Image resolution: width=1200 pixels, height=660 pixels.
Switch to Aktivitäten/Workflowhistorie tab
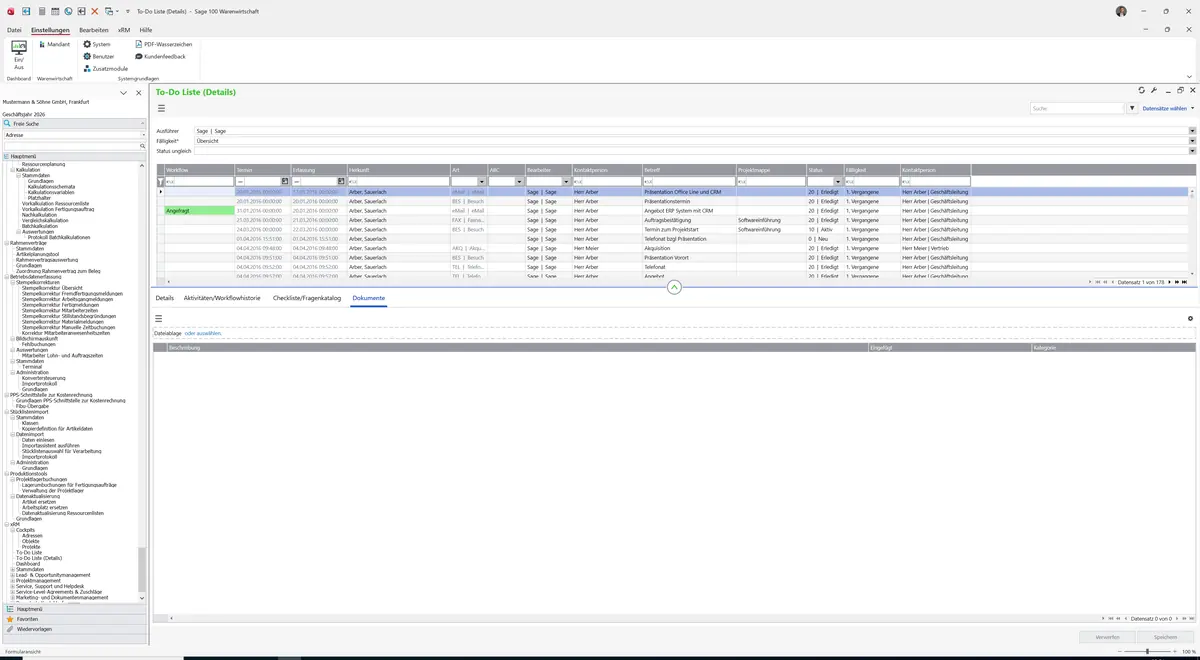[222, 298]
